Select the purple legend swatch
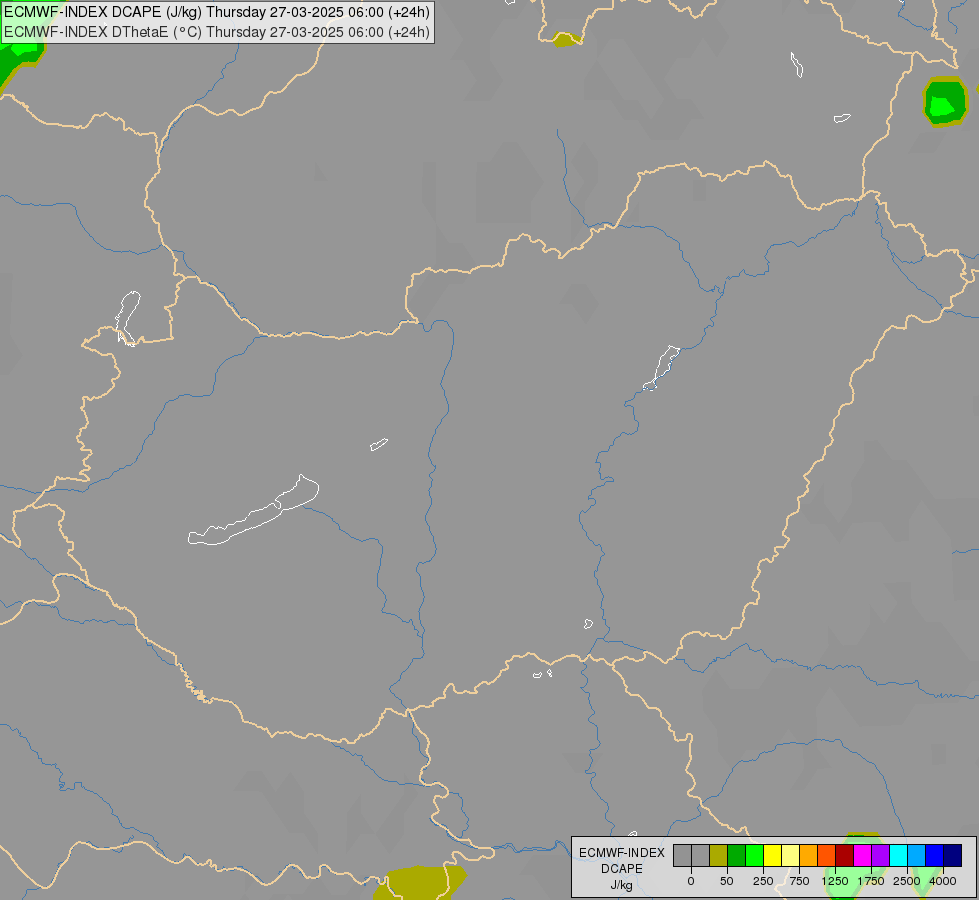 pos(881,856)
